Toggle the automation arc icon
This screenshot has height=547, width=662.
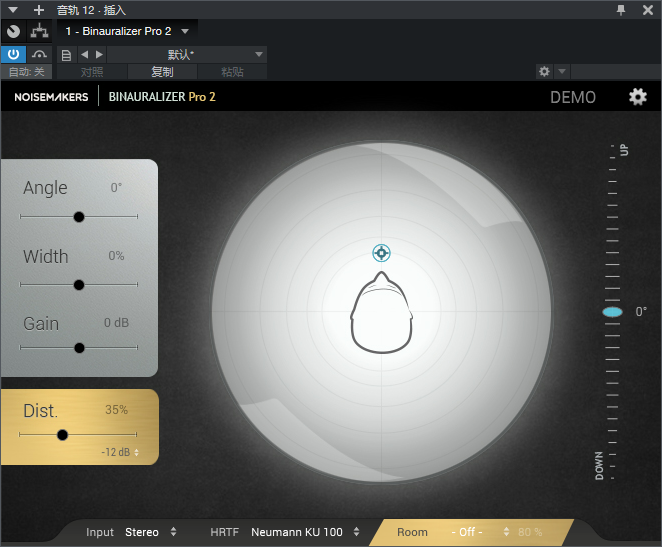[39, 54]
